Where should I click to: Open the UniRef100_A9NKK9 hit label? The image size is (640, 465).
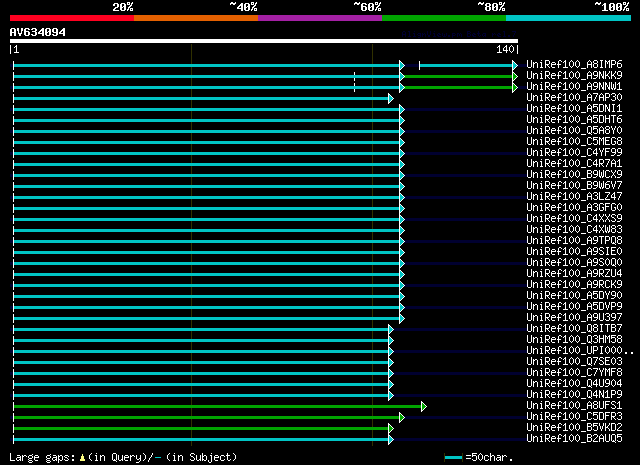[x=574, y=76]
